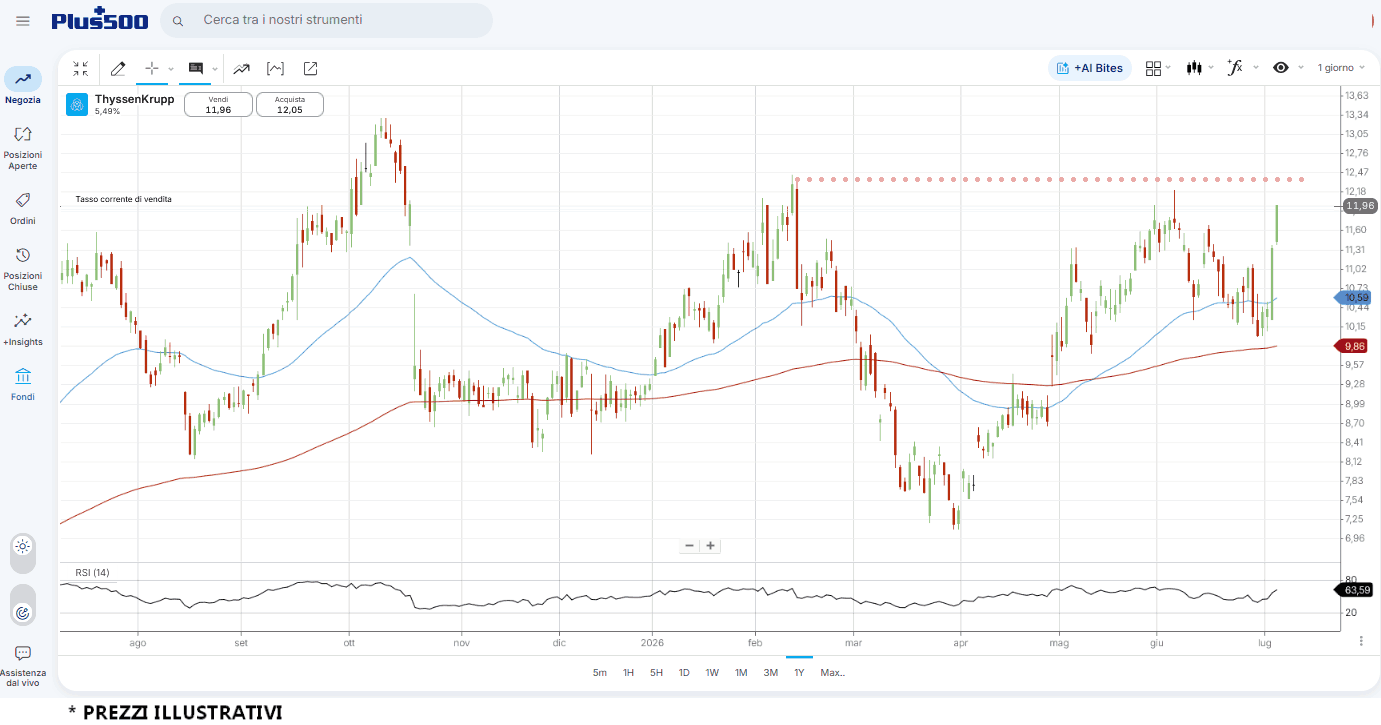Select the 1W time range
The width and height of the screenshot is (1381, 725).
(x=712, y=673)
